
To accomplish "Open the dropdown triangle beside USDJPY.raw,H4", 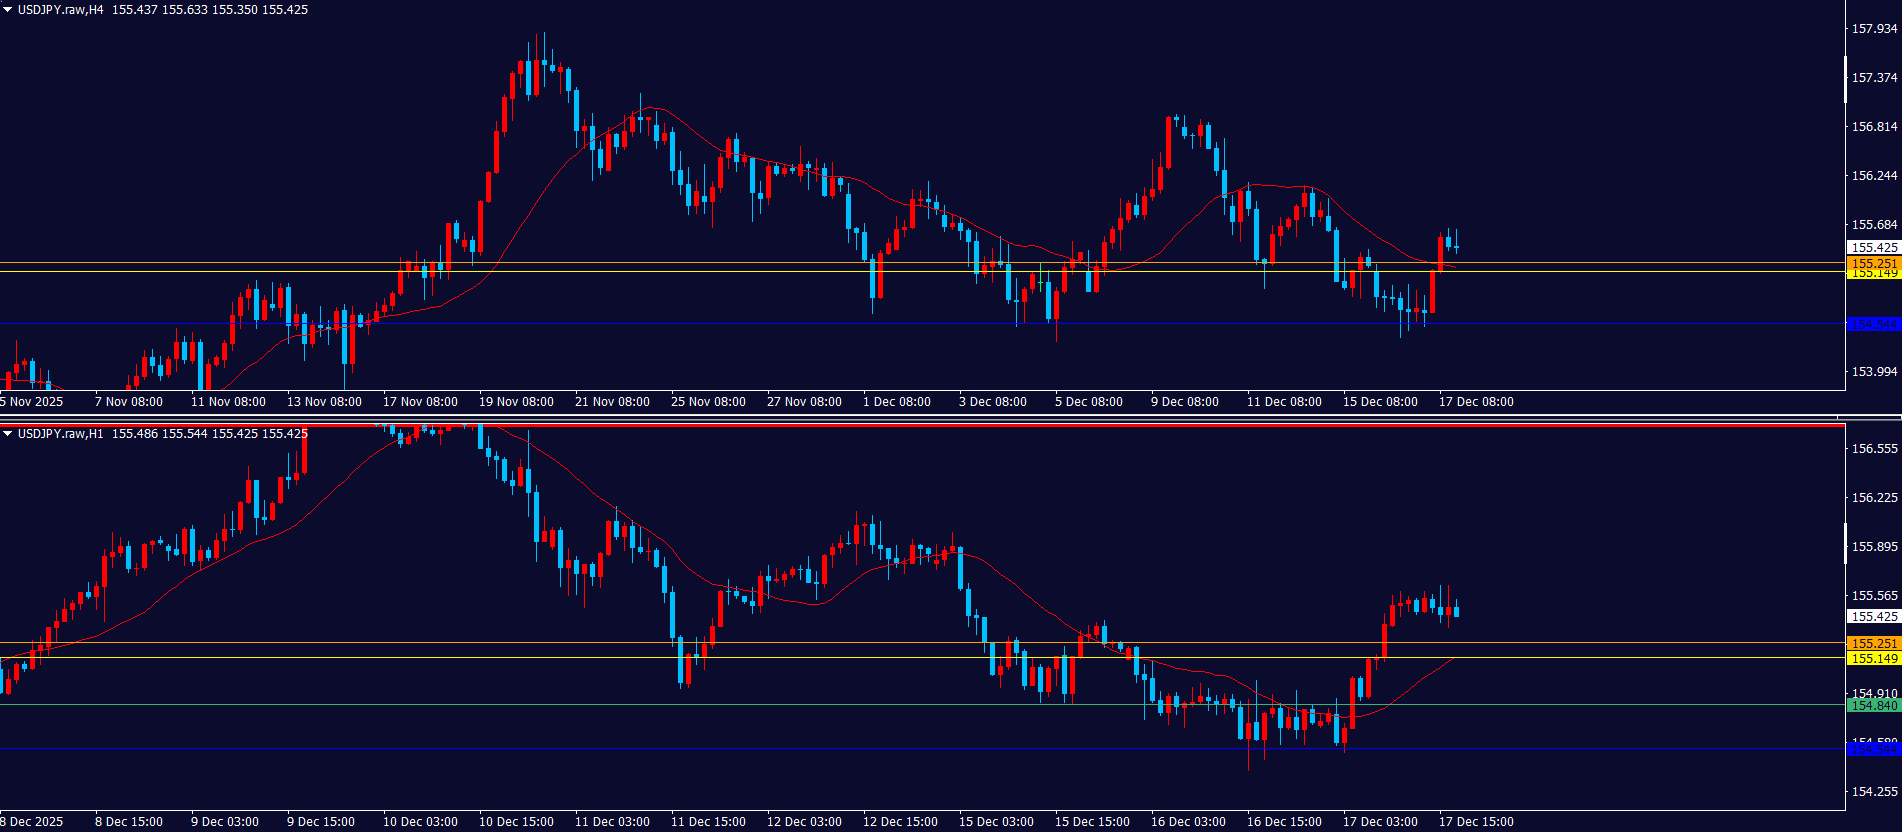I will 8,10.
